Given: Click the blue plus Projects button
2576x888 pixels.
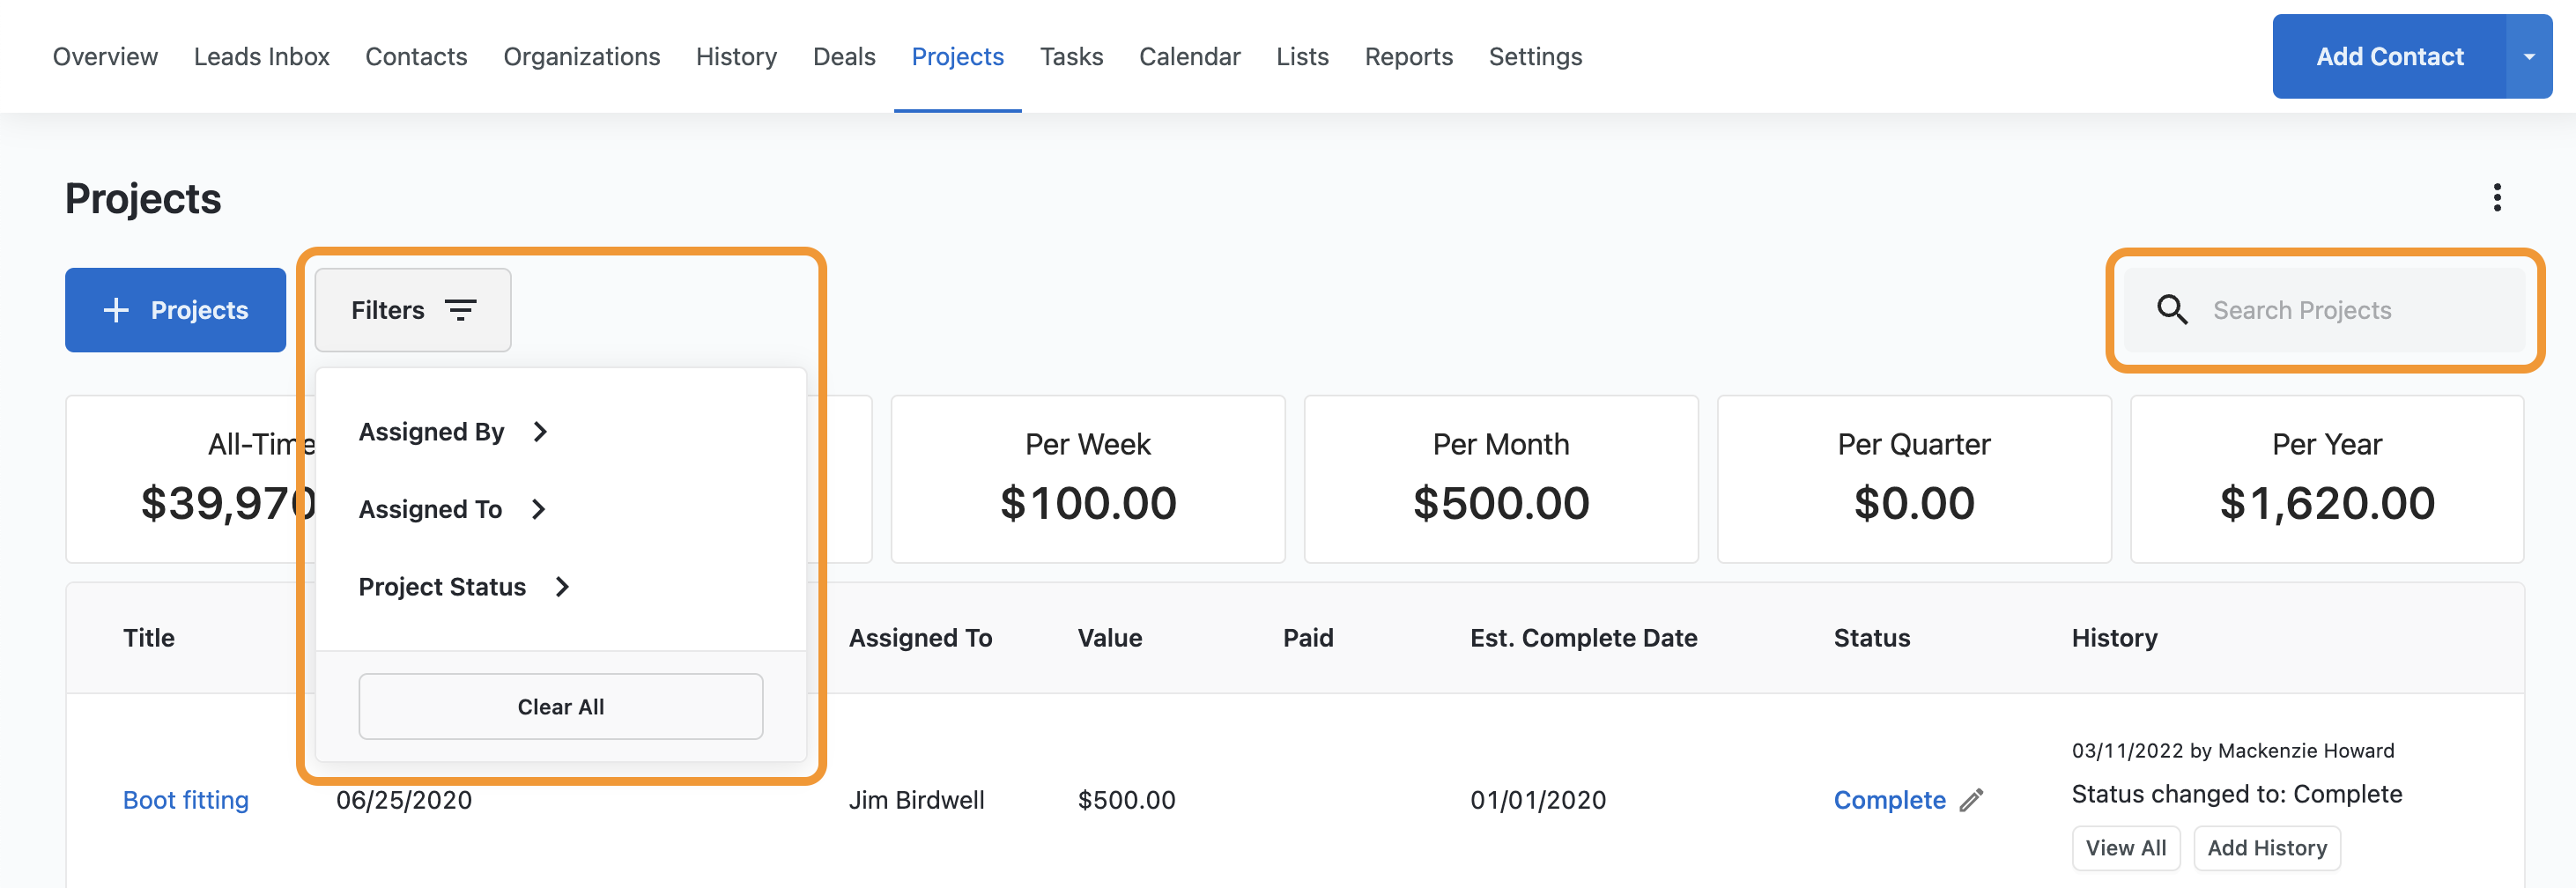Looking at the screenshot, I should tap(175, 310).
